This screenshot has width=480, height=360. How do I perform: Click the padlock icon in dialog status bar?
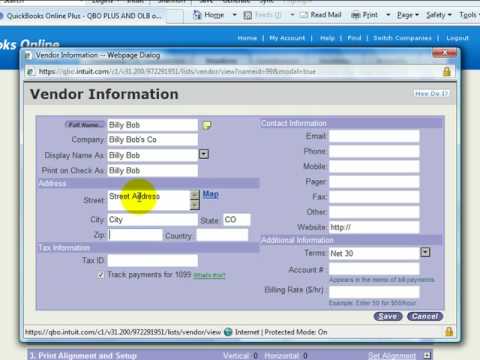click(449, 331)
